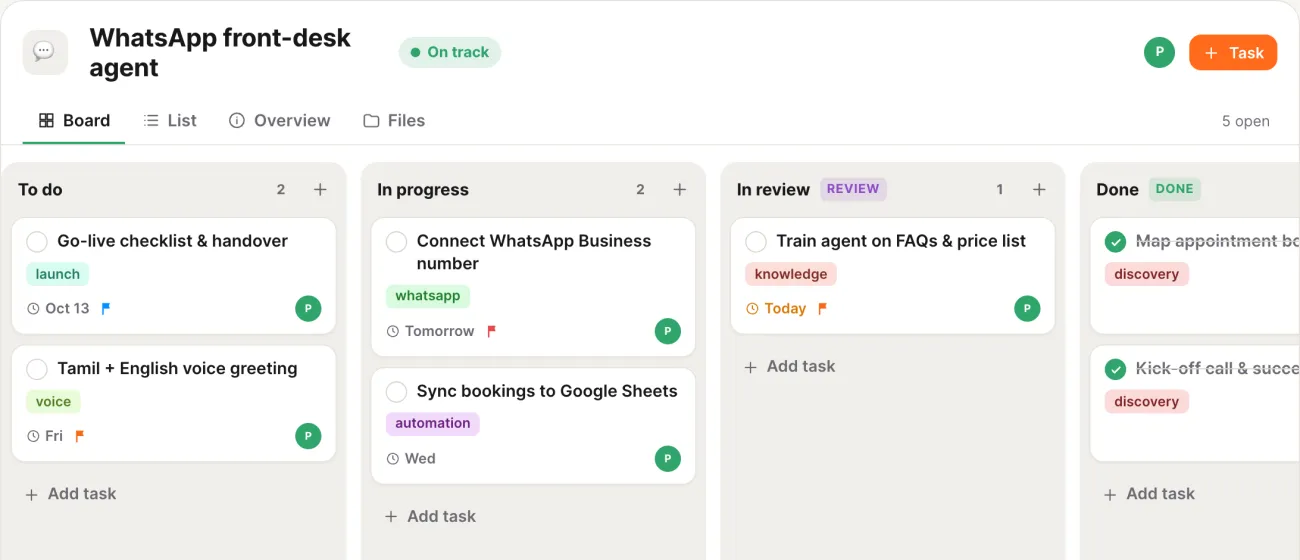
Task: Click Add task under In review
Action: [790, 367]
